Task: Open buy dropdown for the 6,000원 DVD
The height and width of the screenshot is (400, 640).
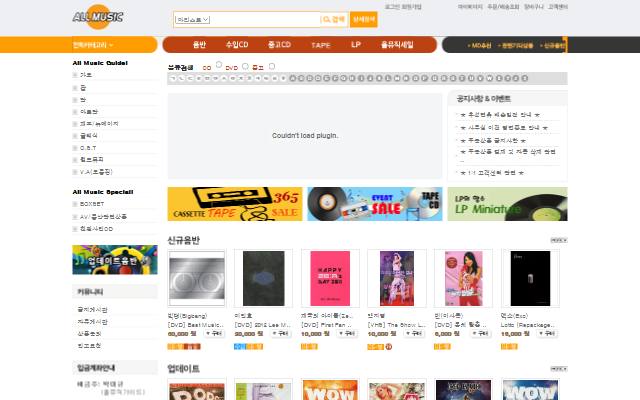Action: 480,333
